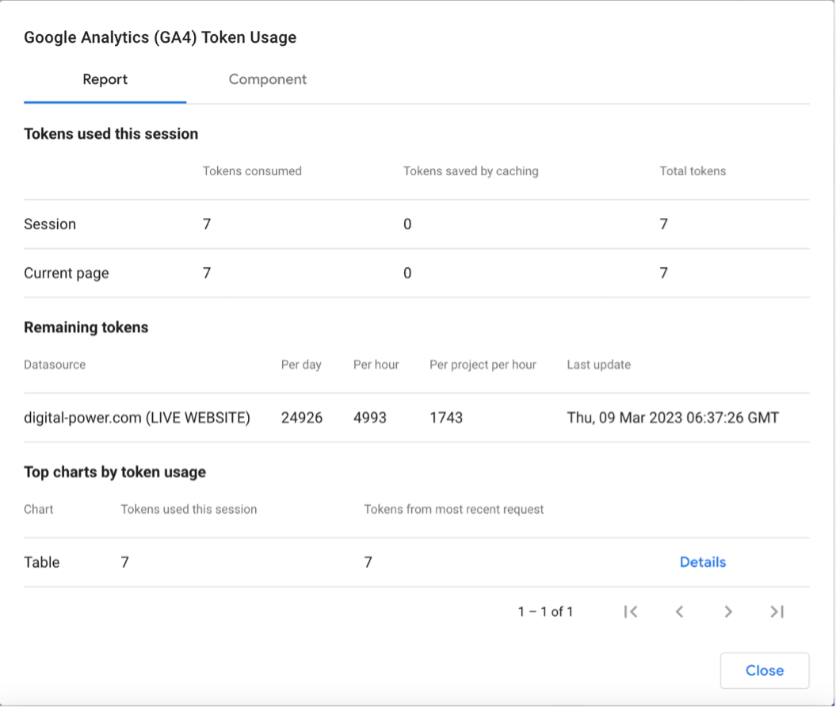Click the Tokens from most recent request header
Viewport: 840px width, 711px height.
(453, 509)
